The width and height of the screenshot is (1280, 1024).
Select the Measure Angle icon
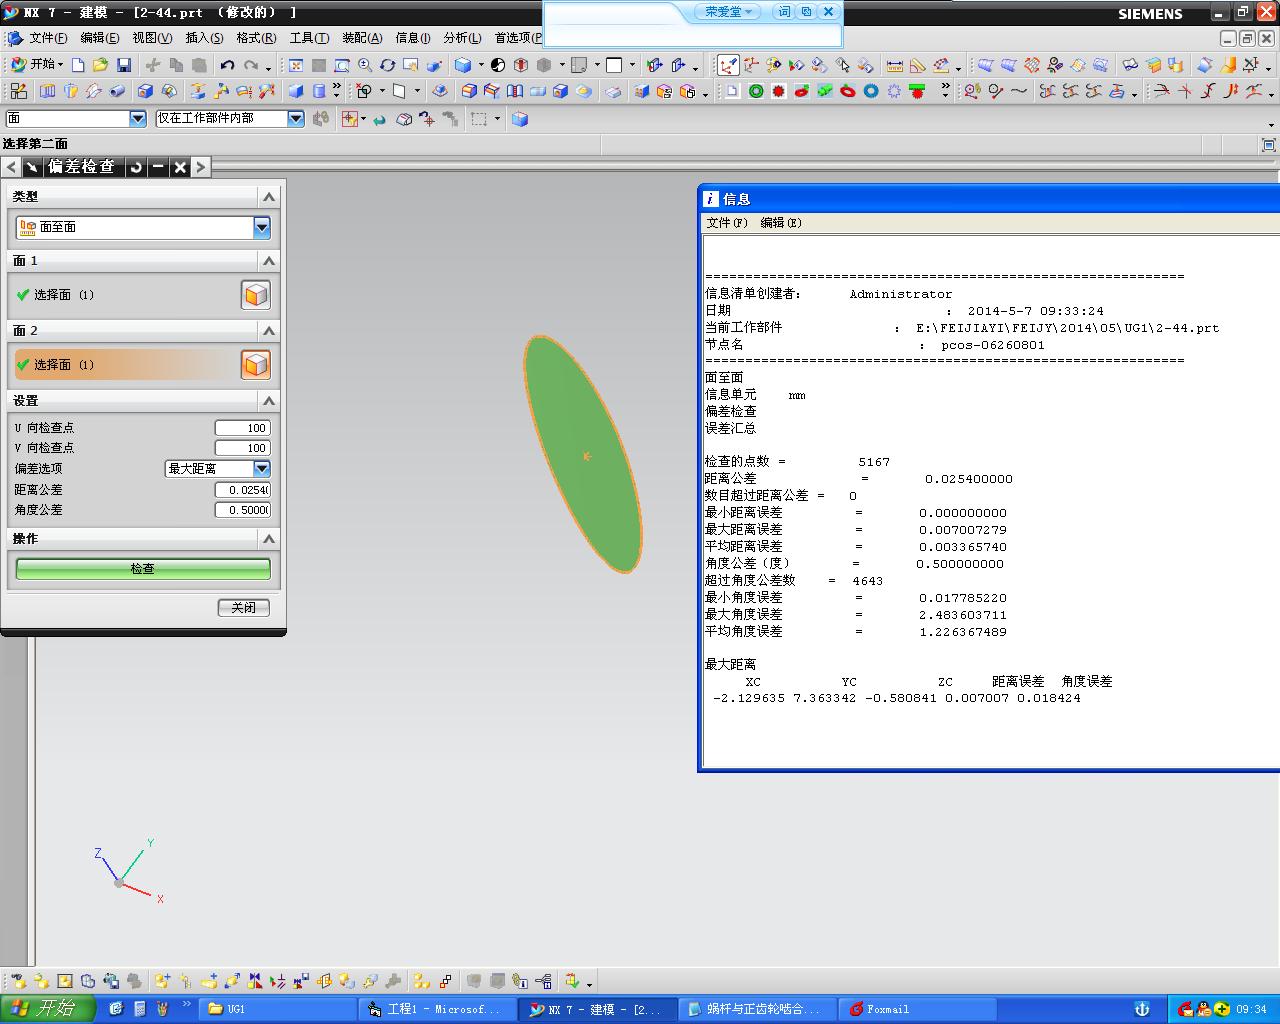click(x=917, y=65)
